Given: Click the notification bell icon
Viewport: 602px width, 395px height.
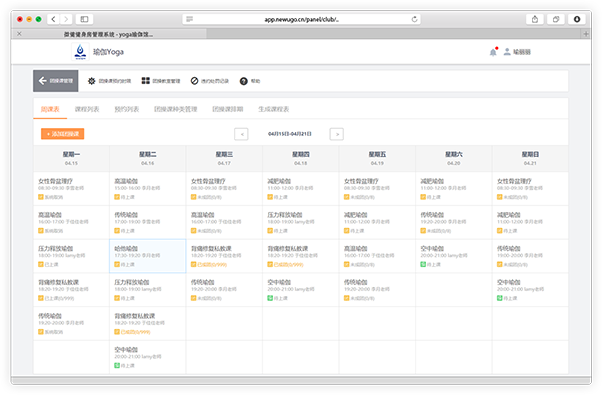Looking at the screenshot, I should coord(493,52).
